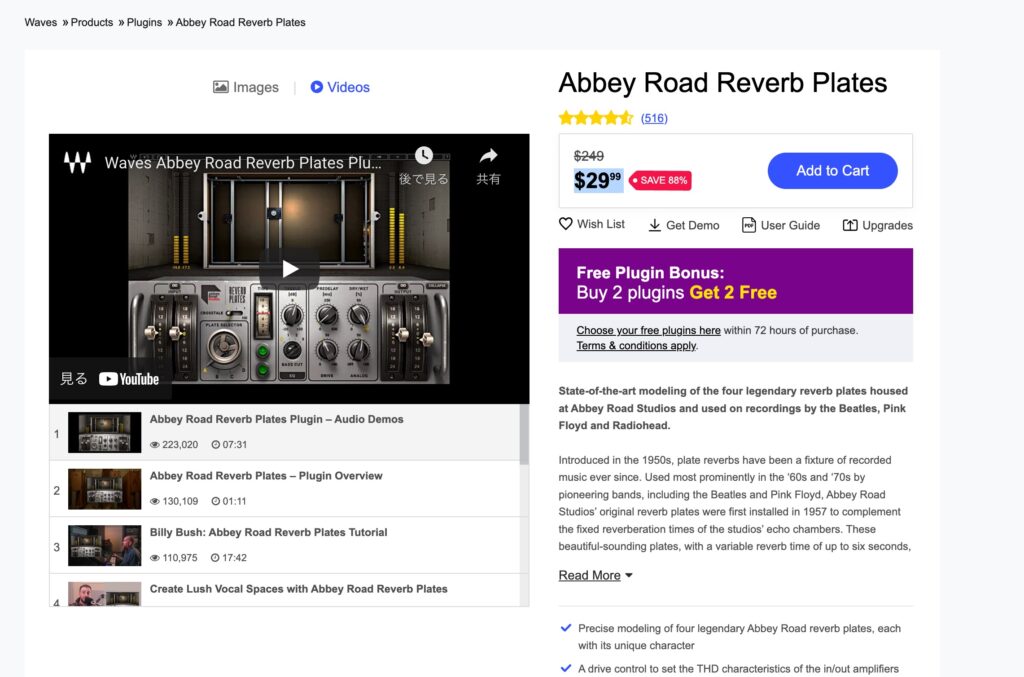The image size is (1024, 677).
Task: Click the video share arrow icon
Action: click(488, 156)
